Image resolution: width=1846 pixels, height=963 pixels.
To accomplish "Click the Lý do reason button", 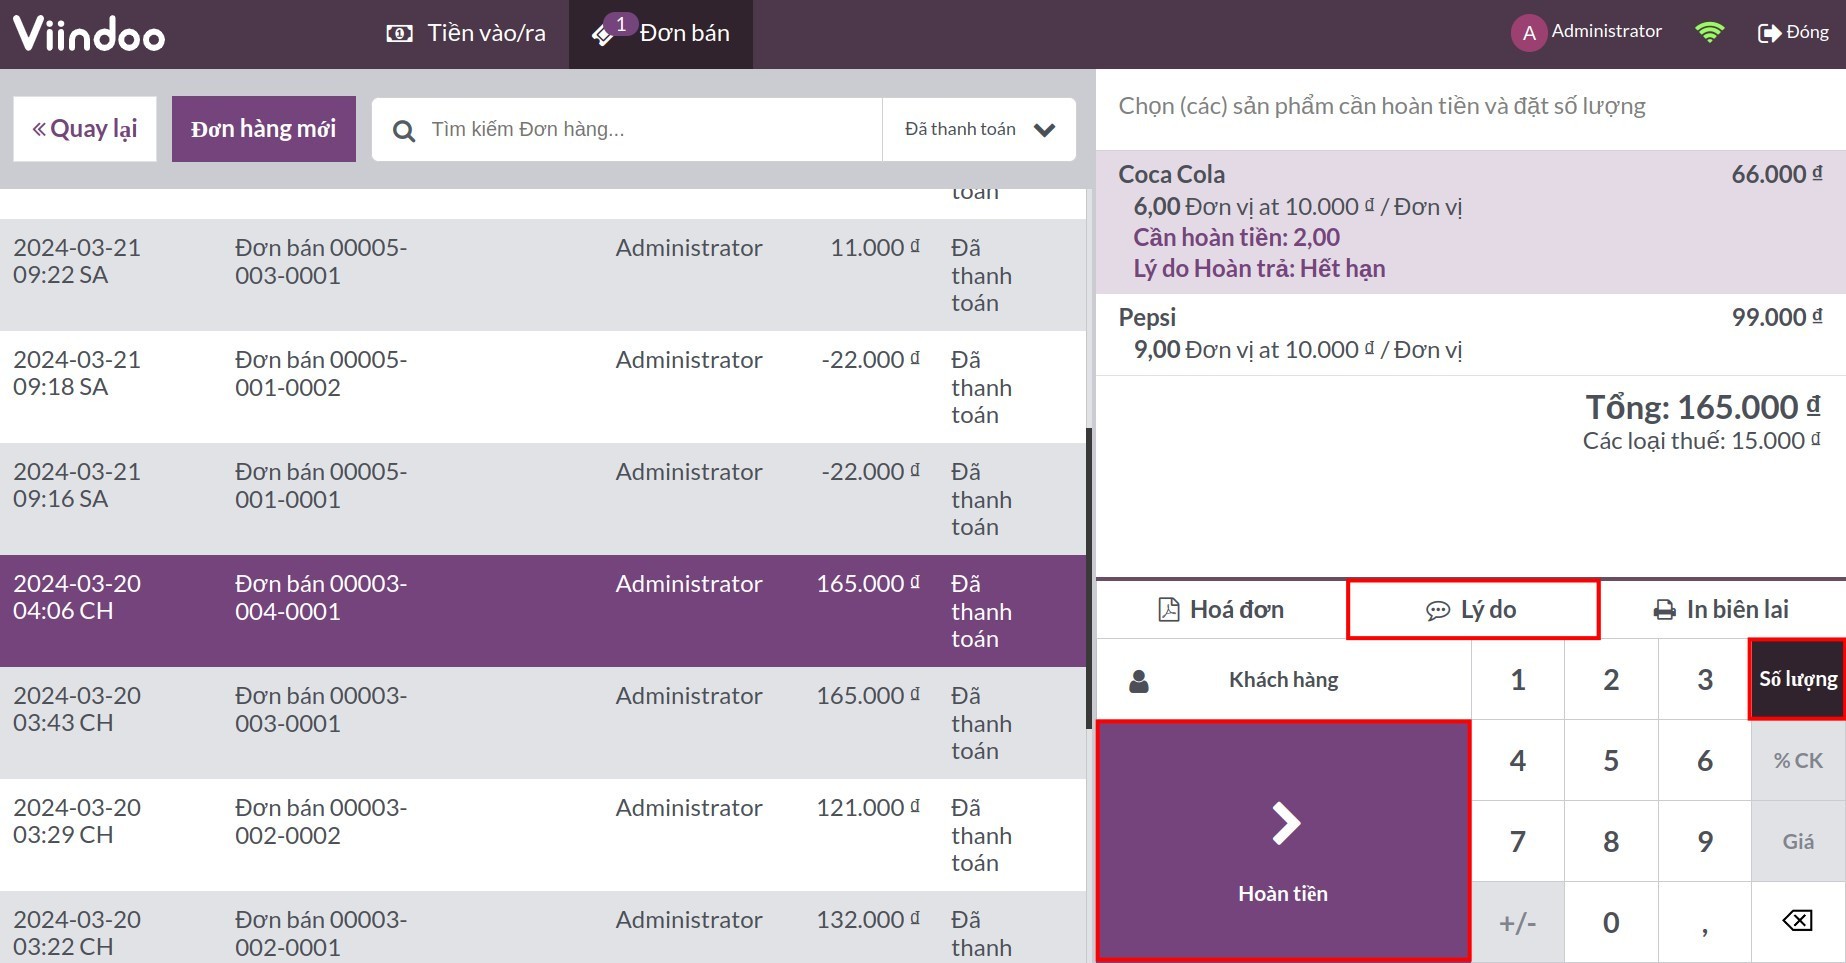I will [1472, 609].
